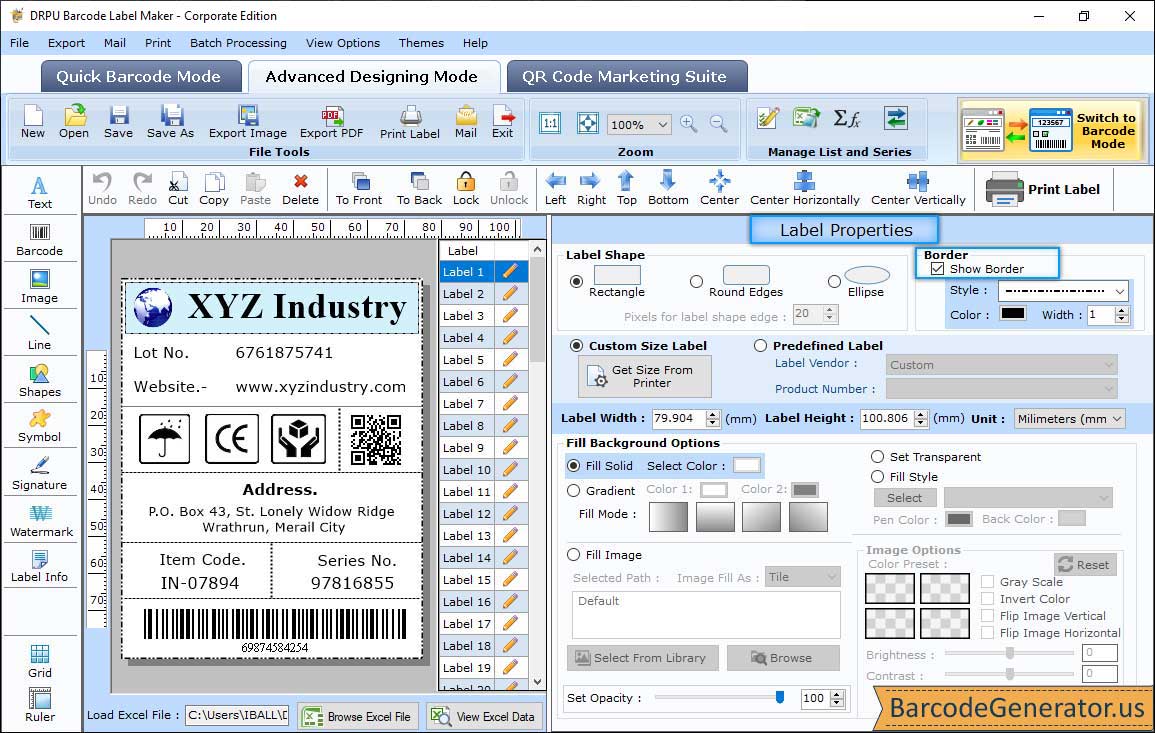This screenshot has height=733, width=1155.
Task: Click View Excel Data button
Action: pos(483,717)
